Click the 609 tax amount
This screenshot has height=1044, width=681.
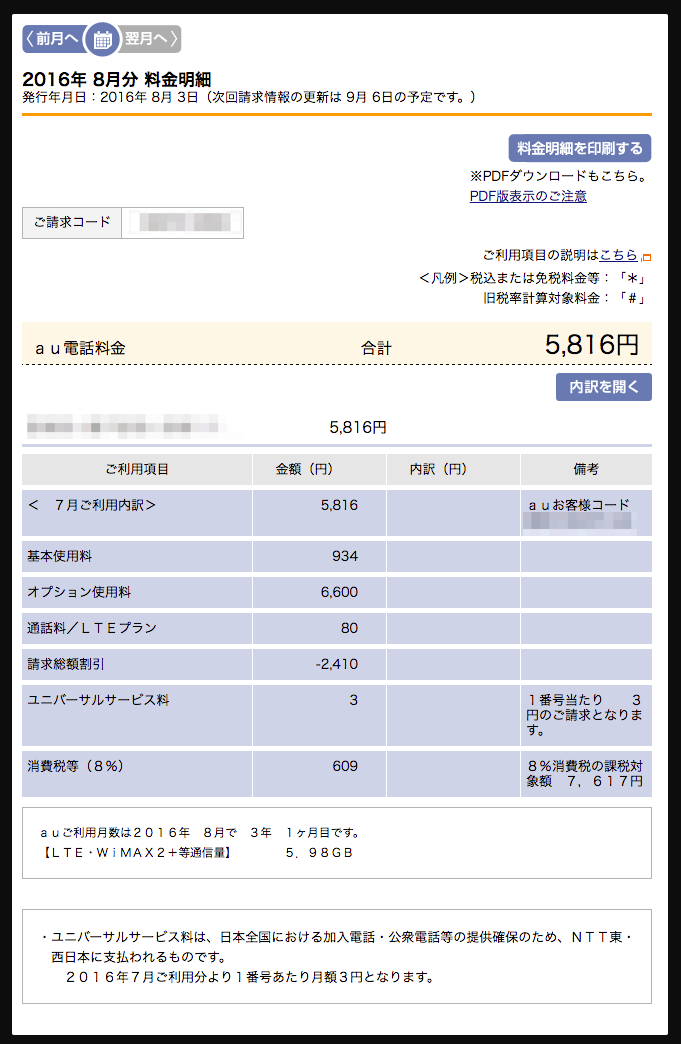(345, 766)
